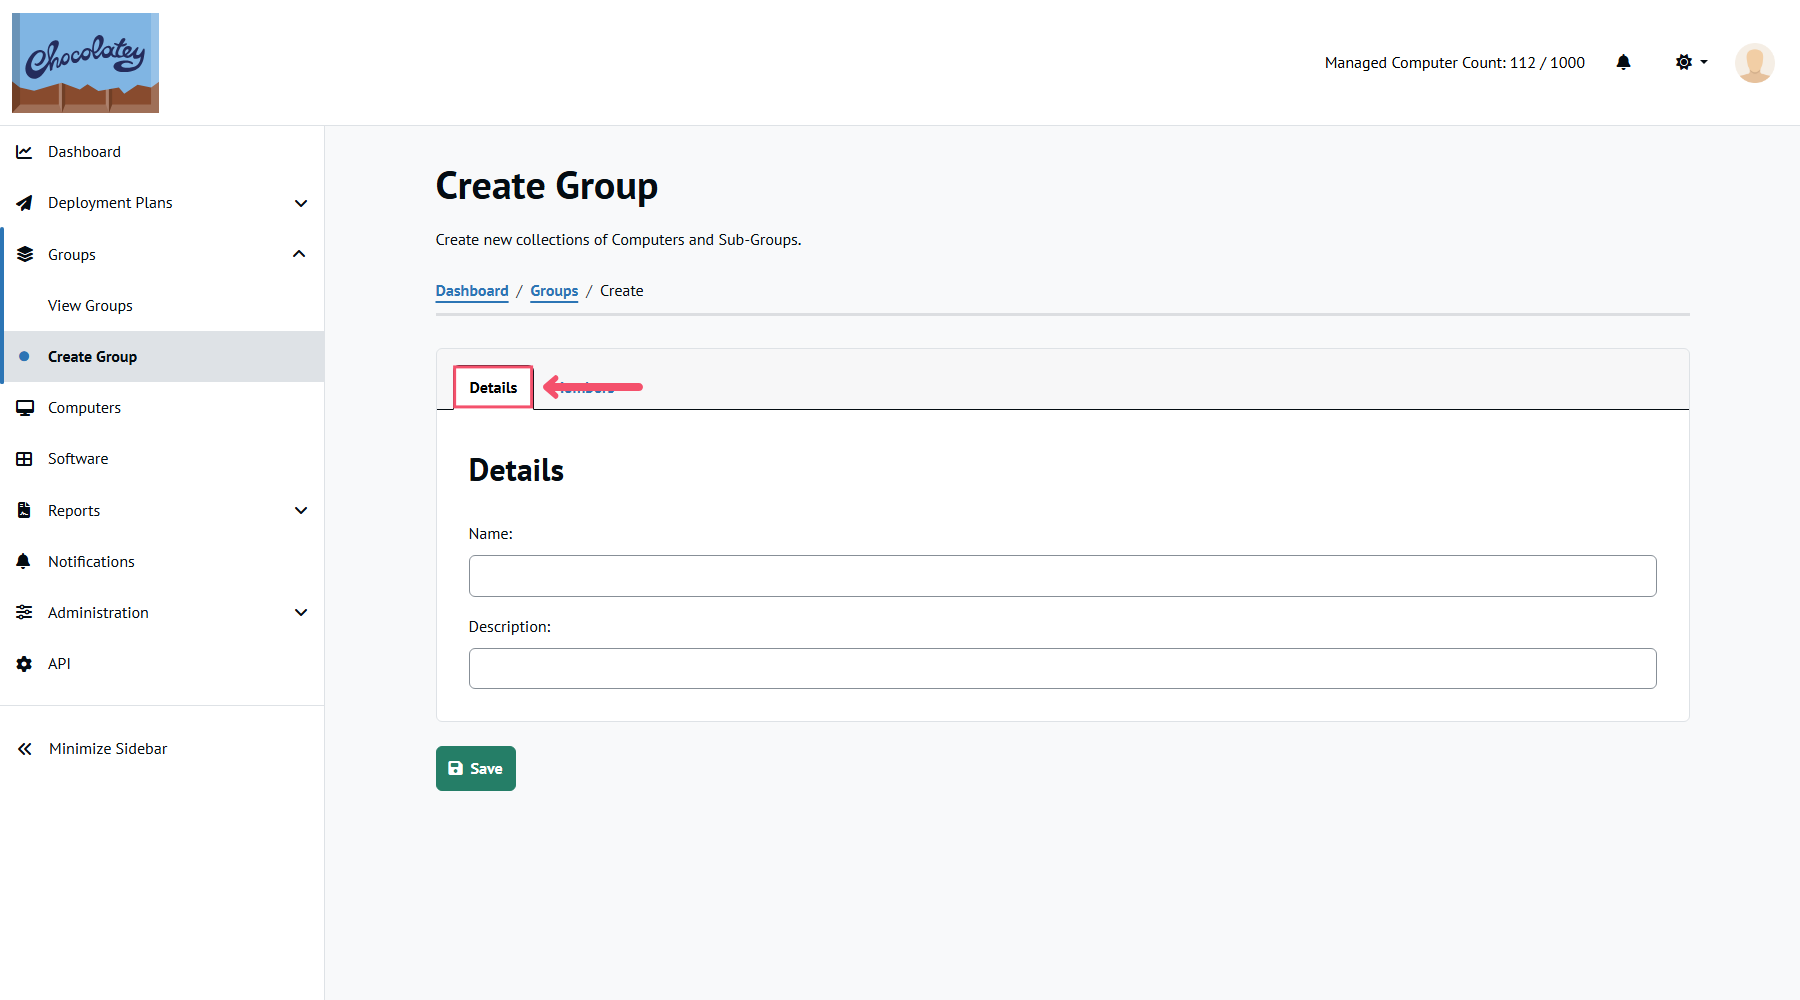
Task: Click the Administration sliders icon
Action: [24, 612]
